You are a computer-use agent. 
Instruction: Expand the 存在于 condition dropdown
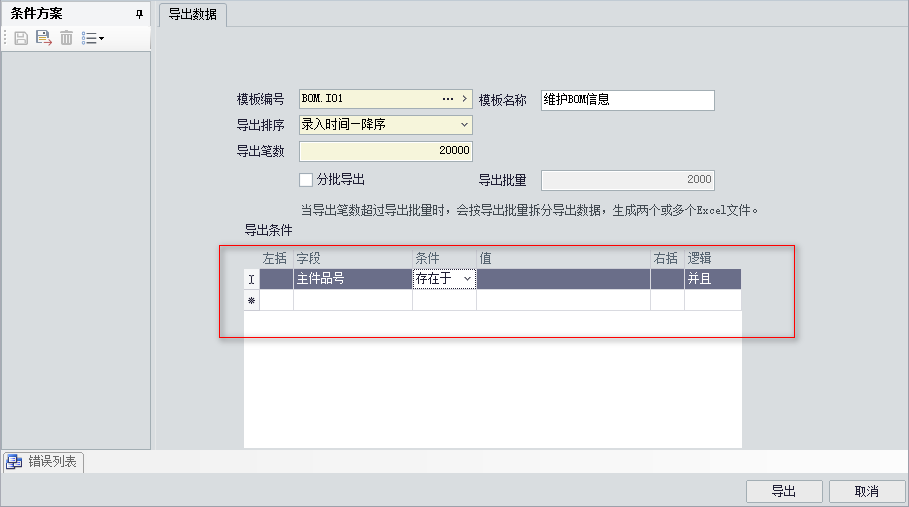pos(467,279)
